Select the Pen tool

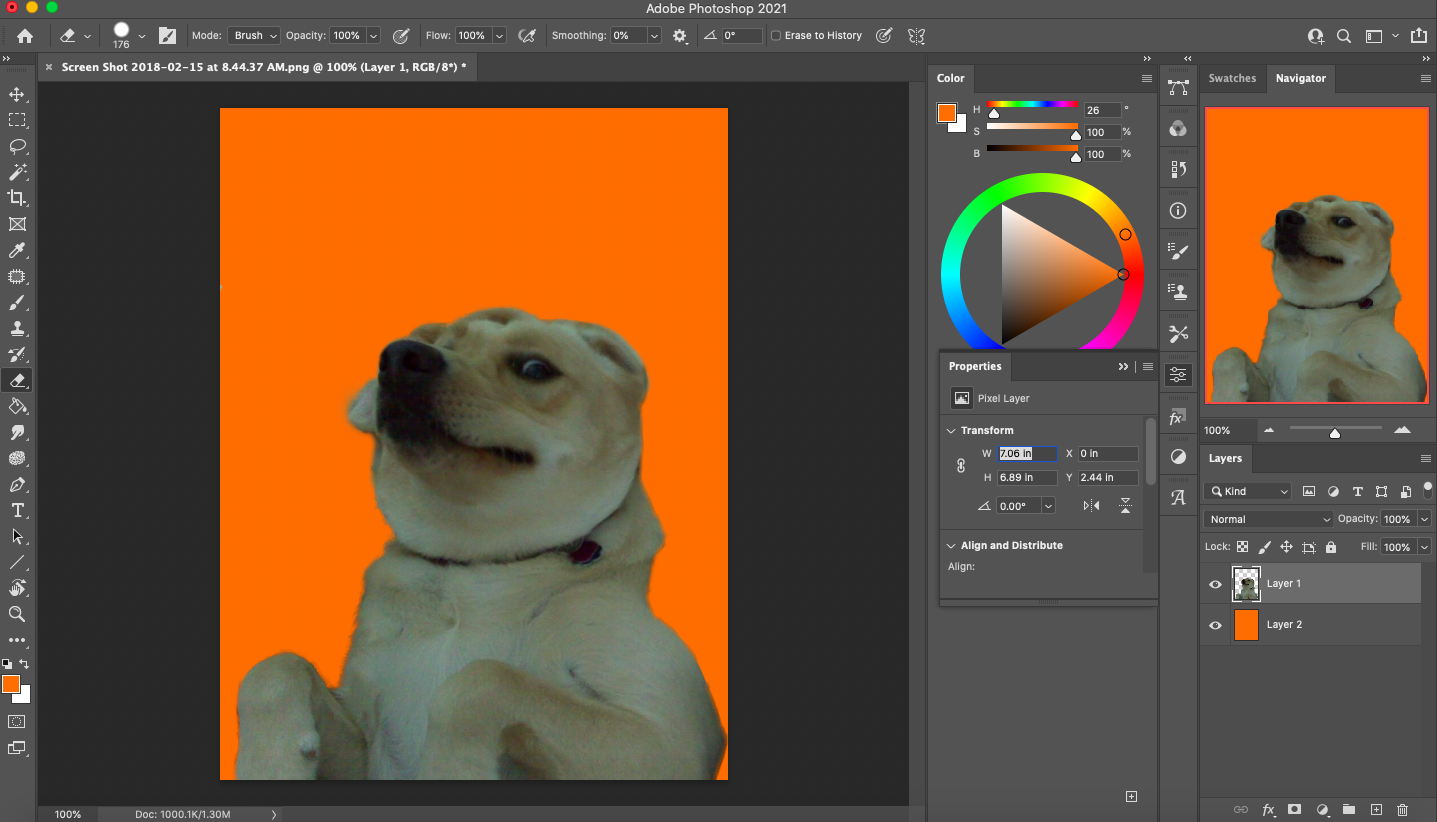click(17, 484)
